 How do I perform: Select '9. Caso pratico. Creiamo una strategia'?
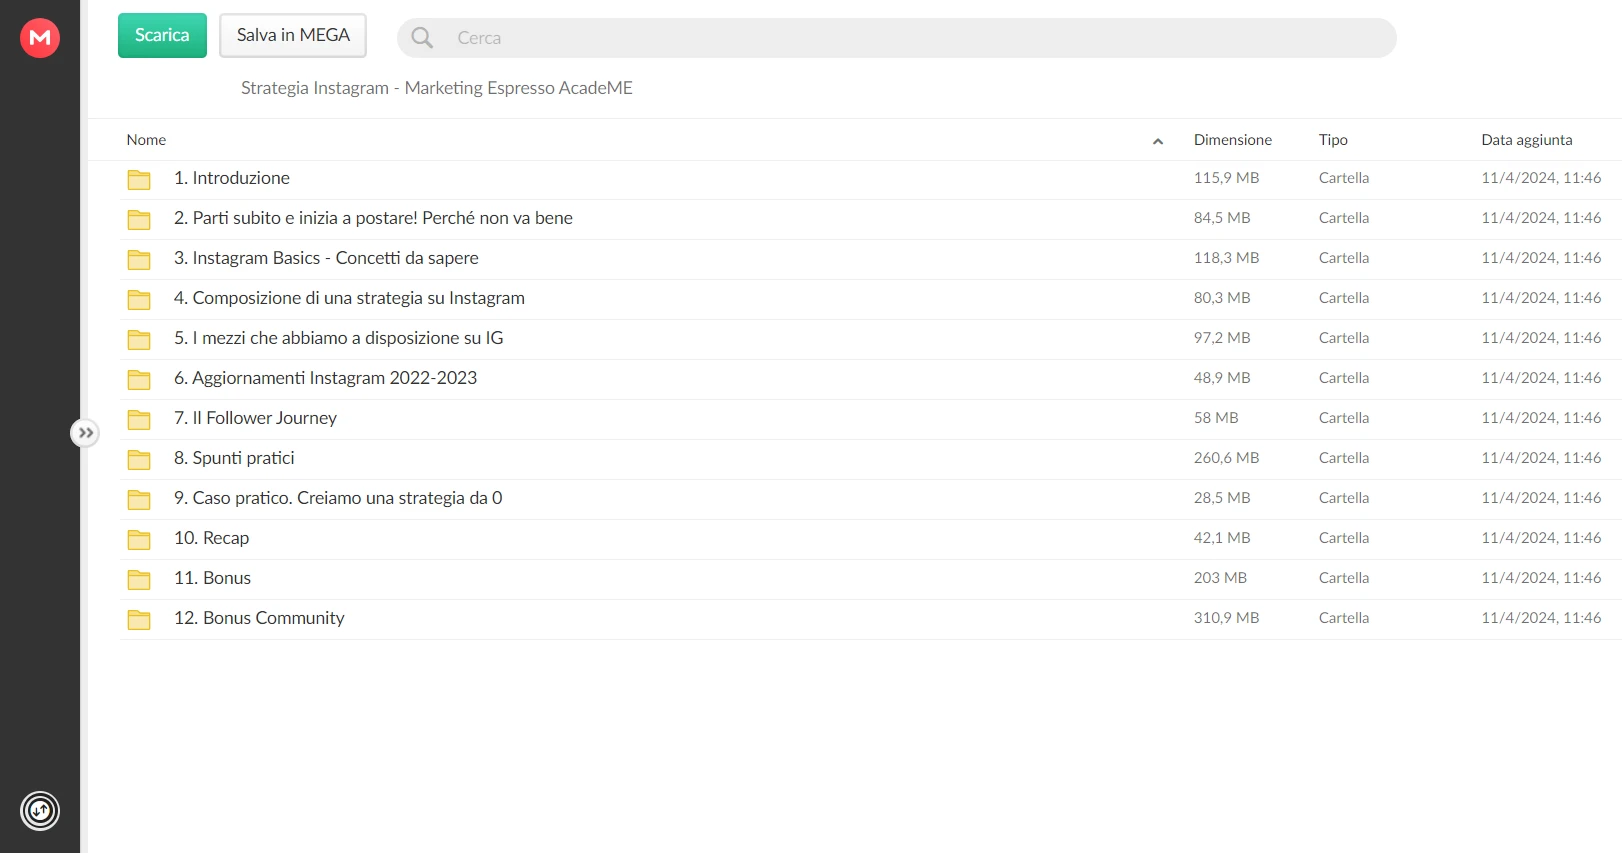[x=338, y=498]
